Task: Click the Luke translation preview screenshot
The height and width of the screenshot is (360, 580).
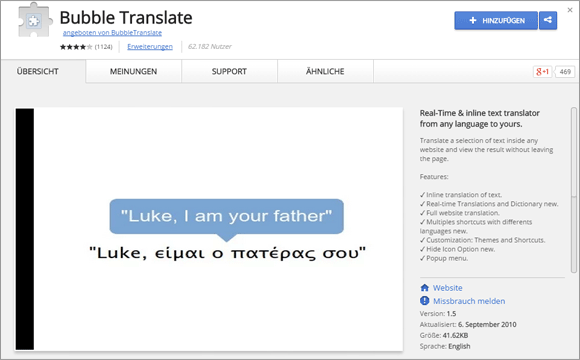Action: point(209,229)
